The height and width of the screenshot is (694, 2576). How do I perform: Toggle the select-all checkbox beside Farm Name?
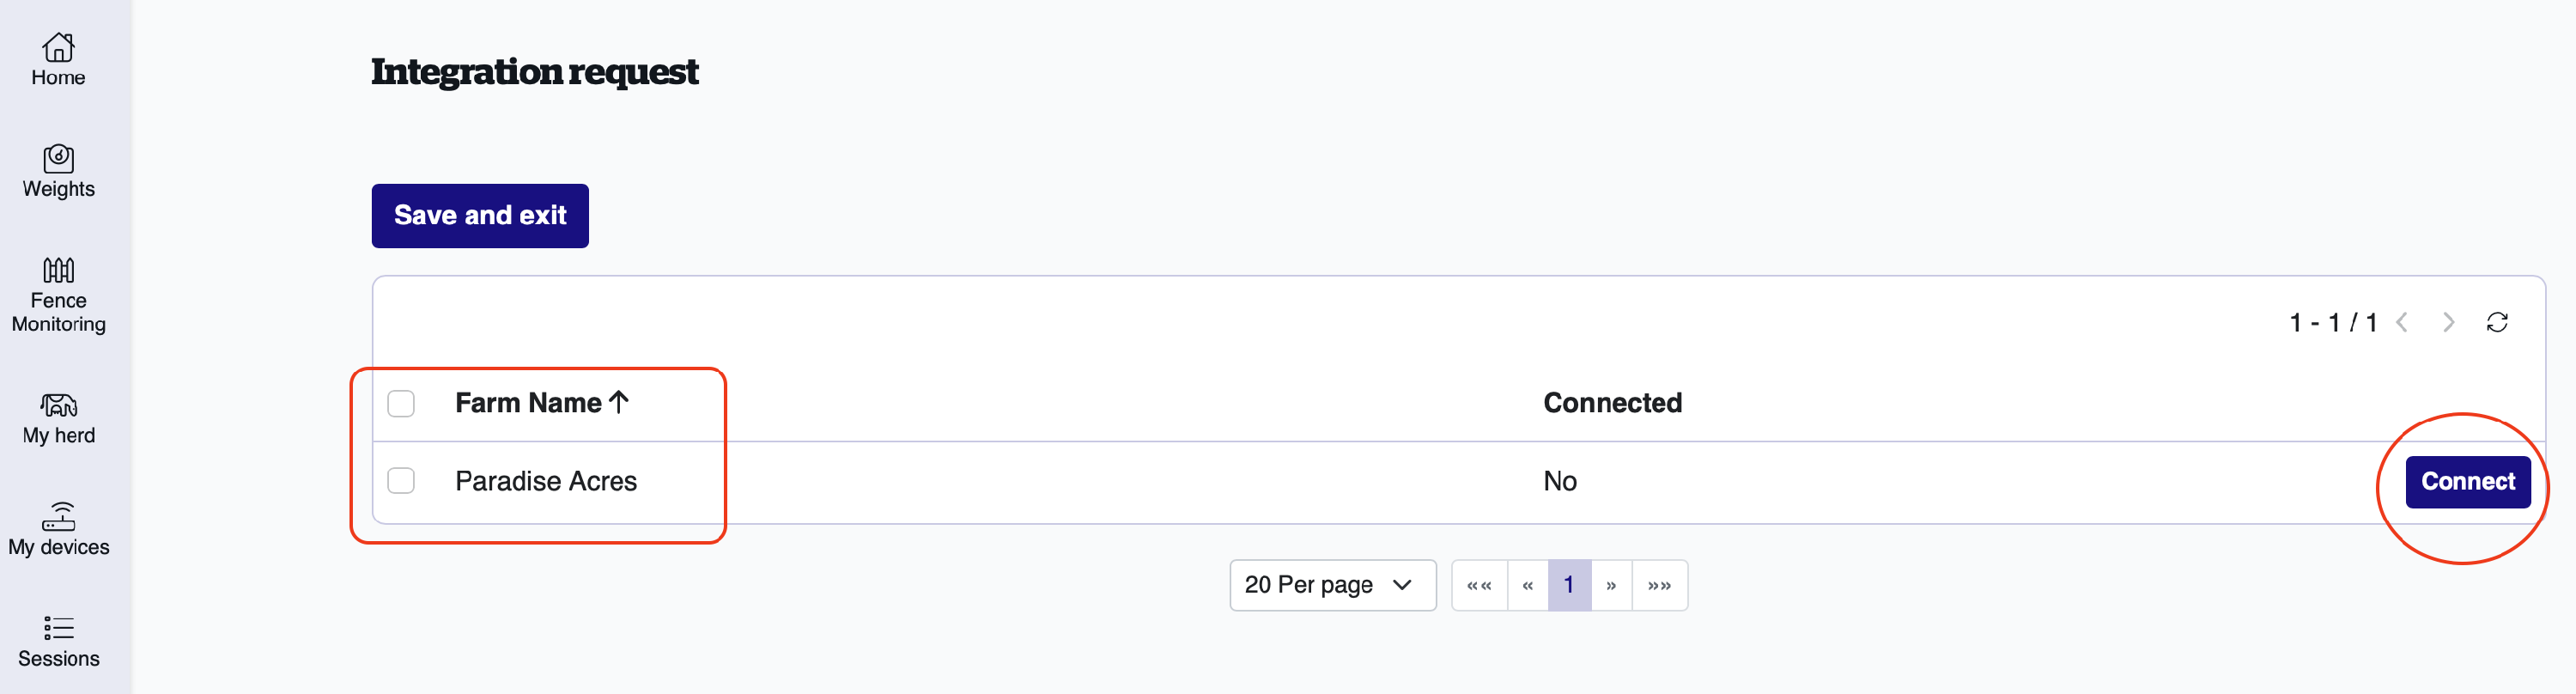coord(401,403)
